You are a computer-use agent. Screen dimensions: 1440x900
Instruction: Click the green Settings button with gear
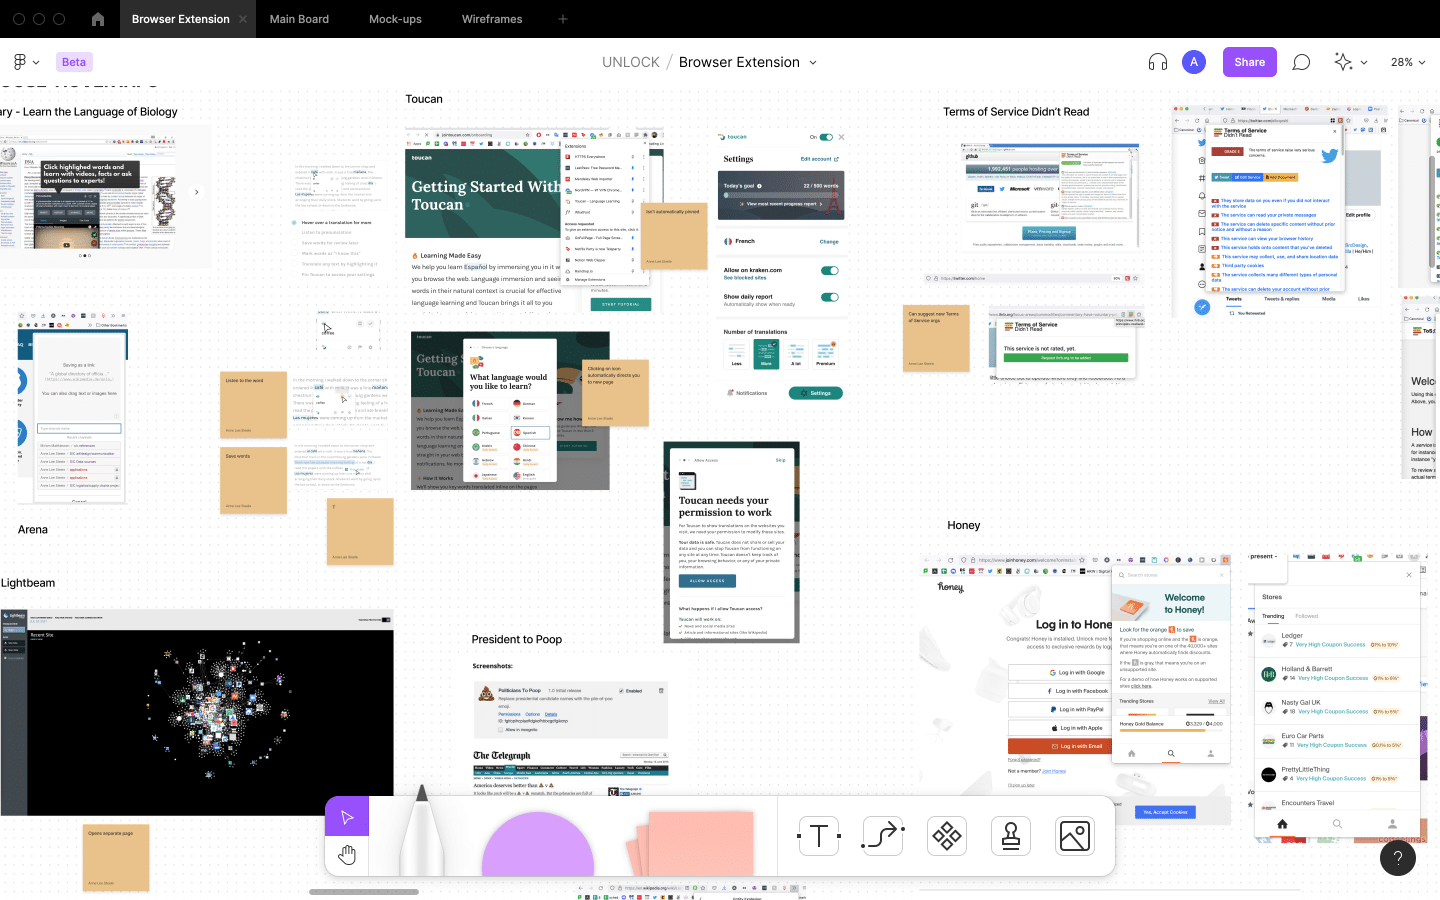point(816,393)
